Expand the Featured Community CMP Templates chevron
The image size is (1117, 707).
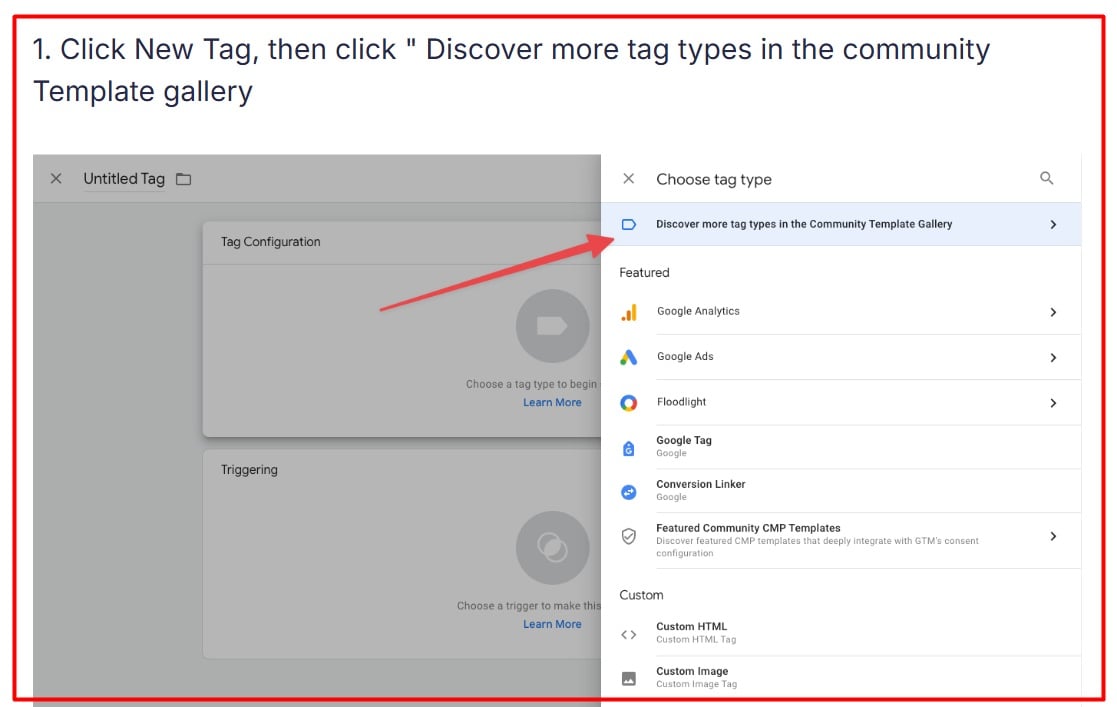pos(1053,536)
